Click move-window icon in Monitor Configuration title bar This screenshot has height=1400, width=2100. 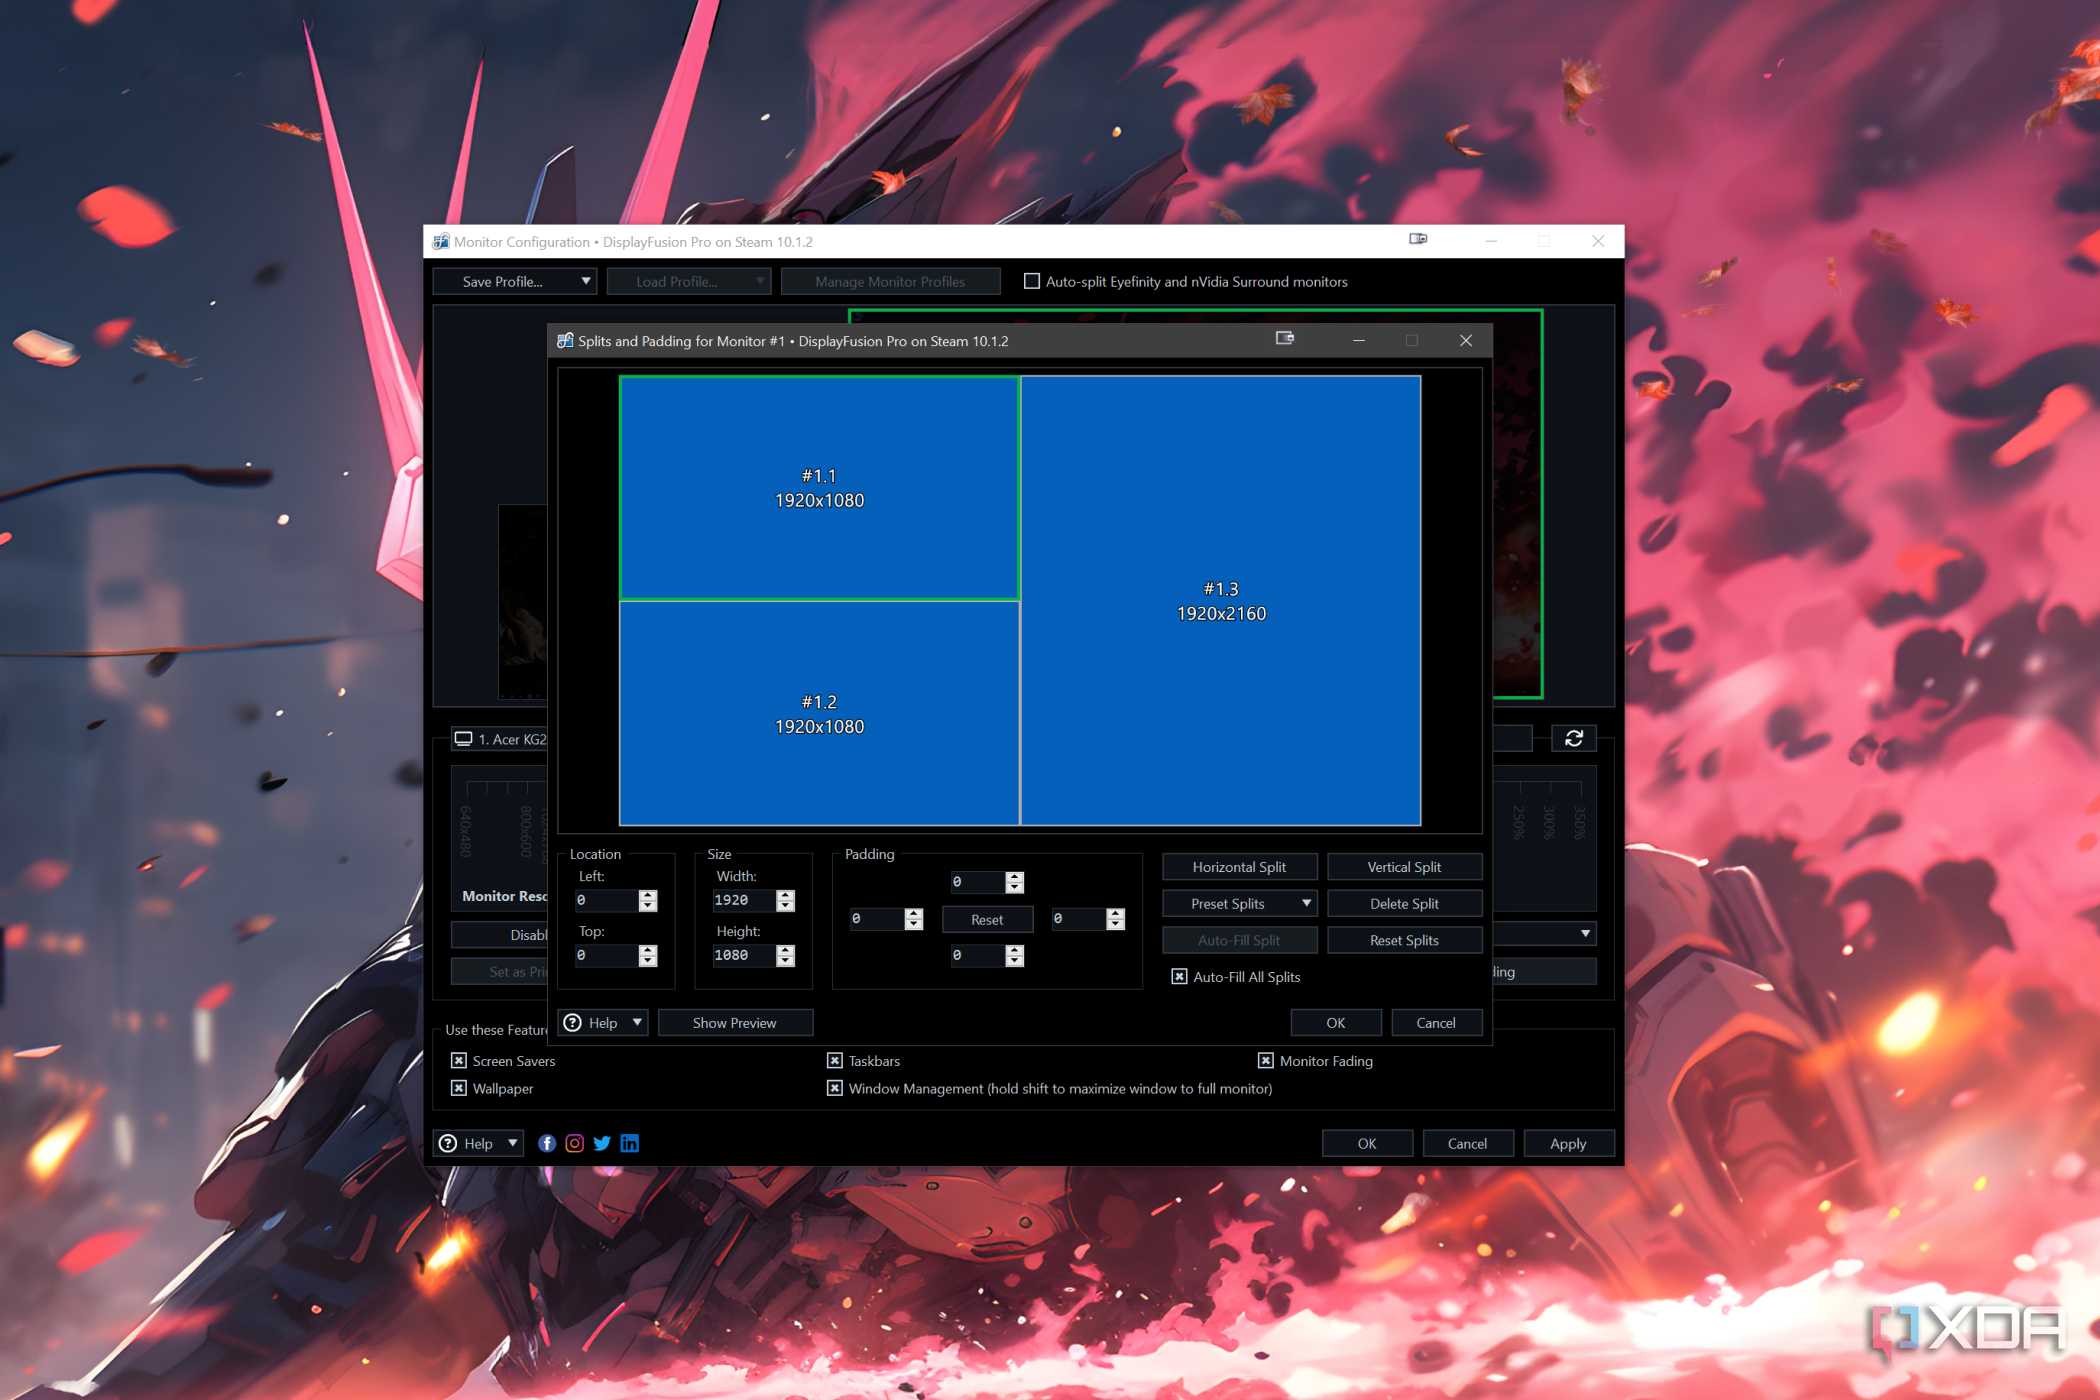[1418, 239]
